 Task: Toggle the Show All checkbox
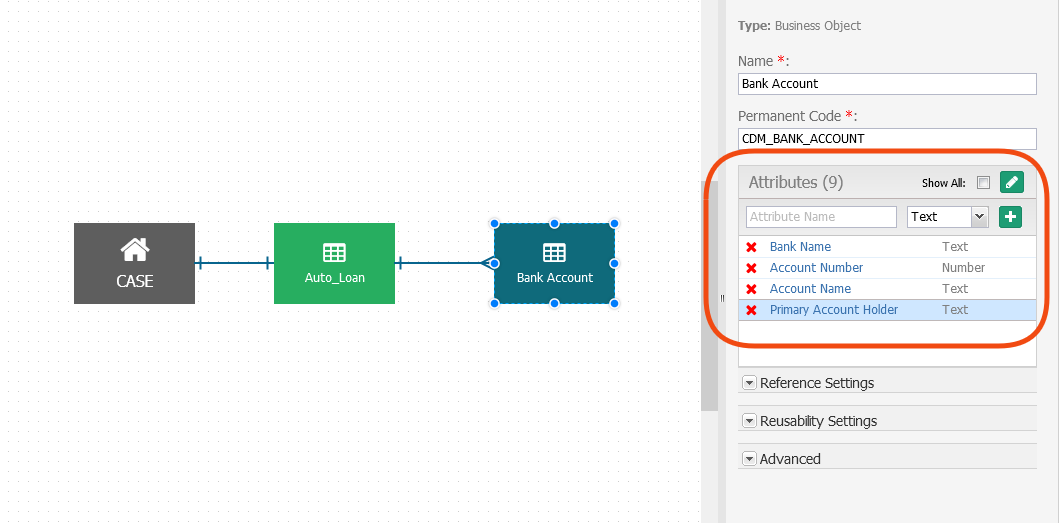[983, 183]
